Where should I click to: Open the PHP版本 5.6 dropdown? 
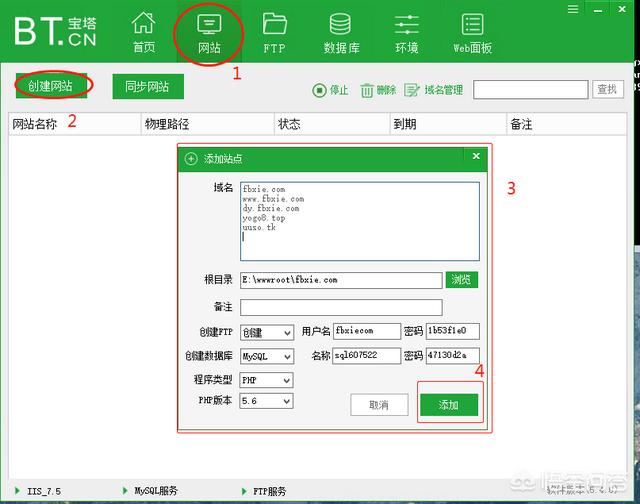(x=267, y=400)
